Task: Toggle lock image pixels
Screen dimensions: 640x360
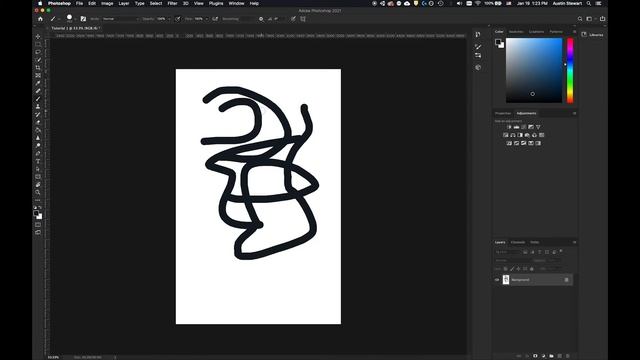Action: (512, 269)
